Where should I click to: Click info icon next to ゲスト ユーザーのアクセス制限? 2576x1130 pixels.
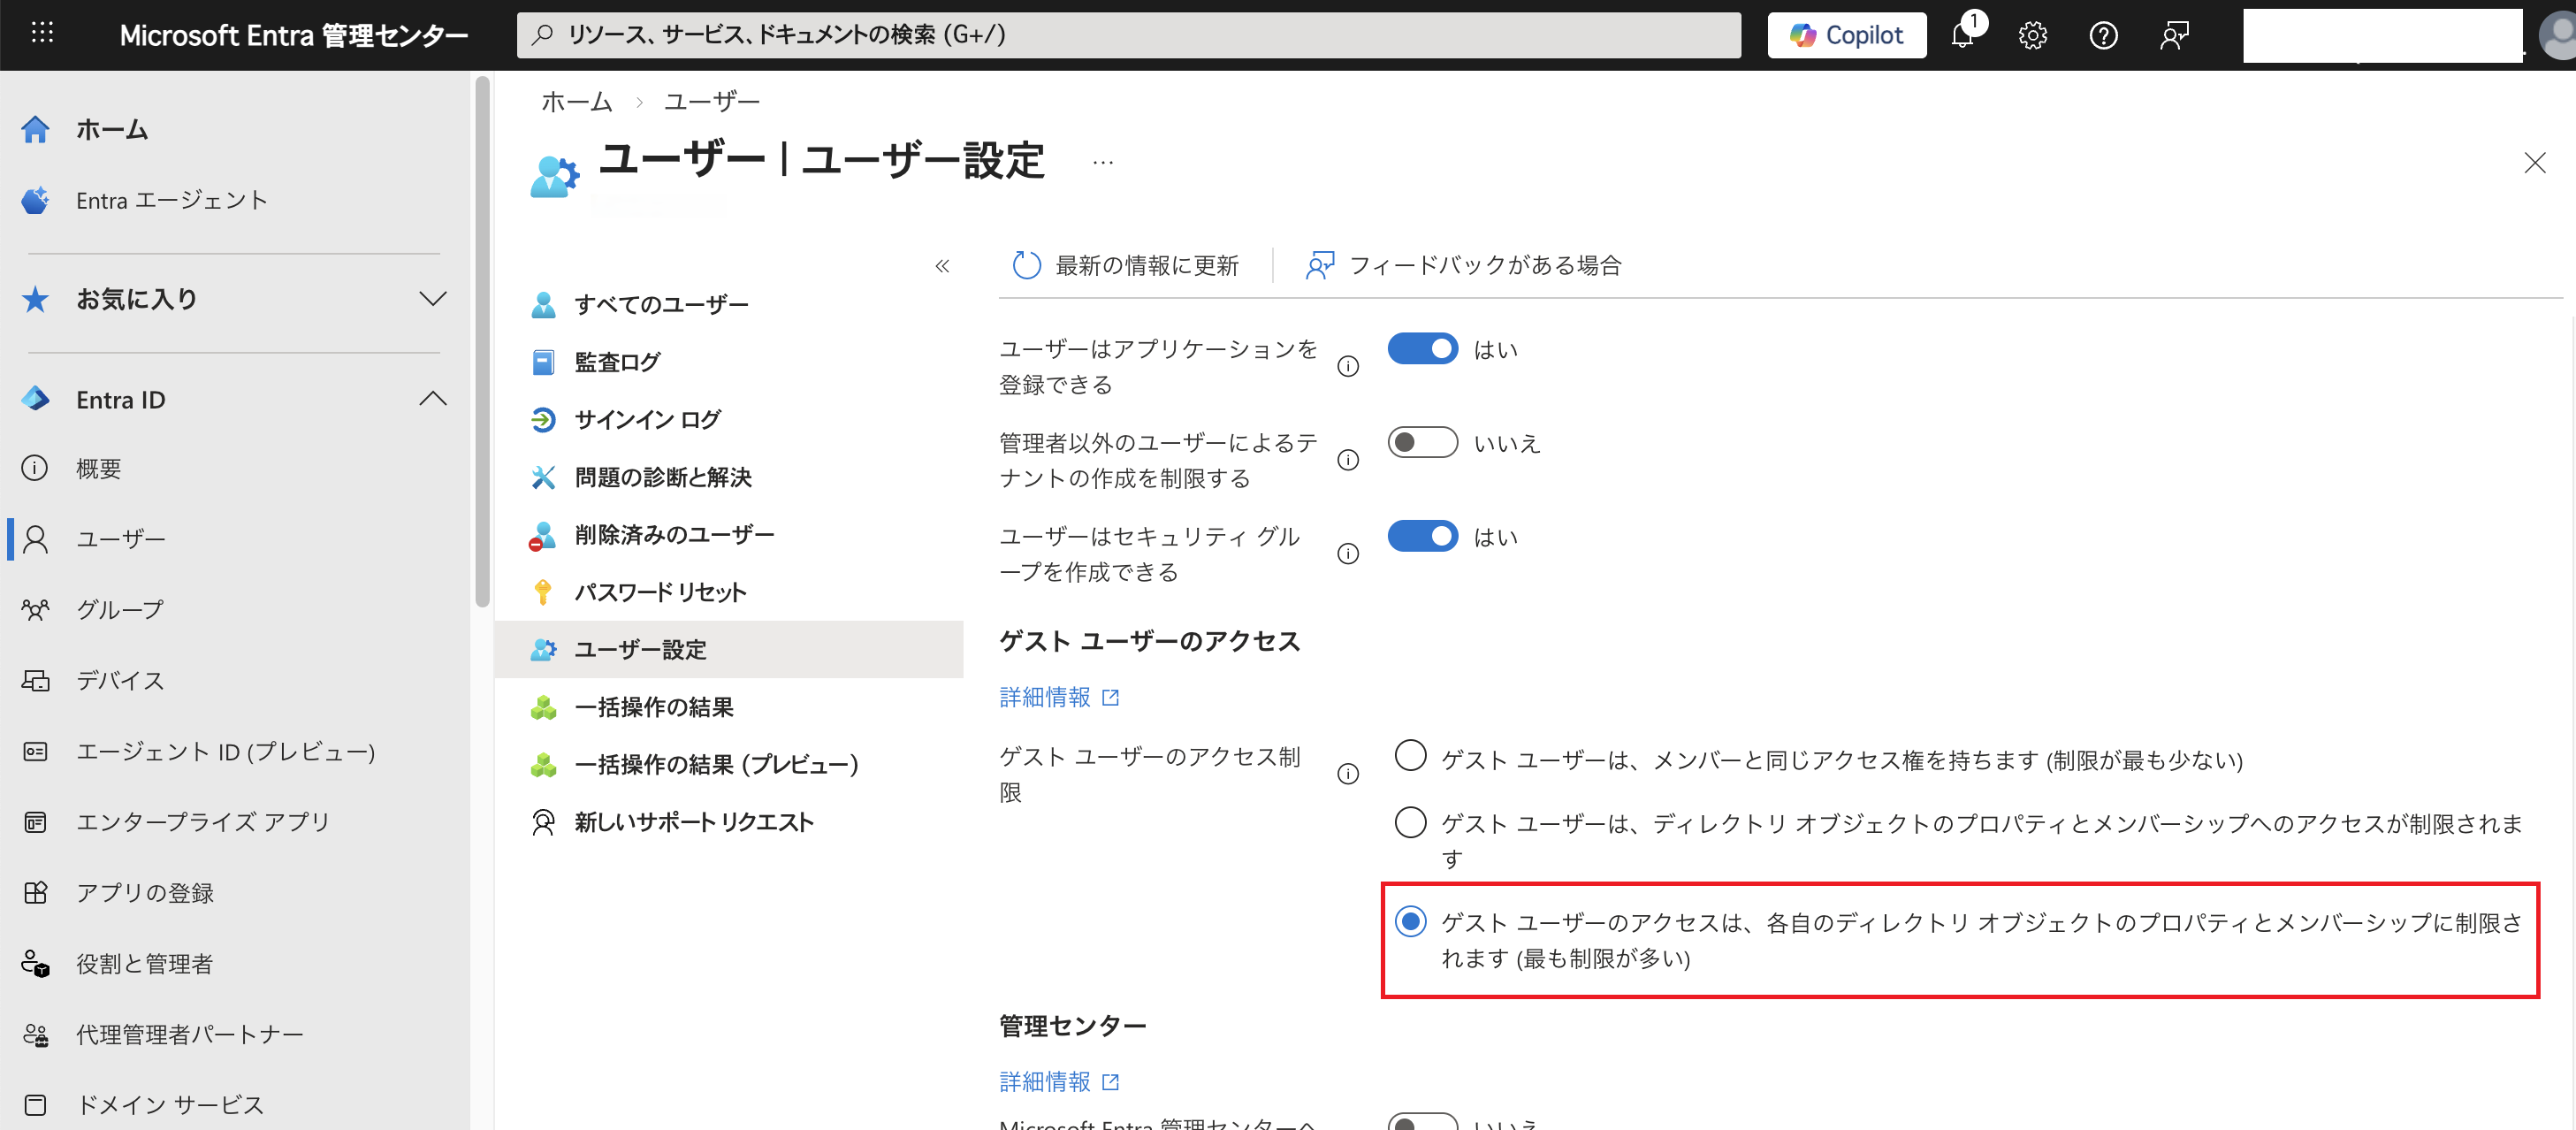pyautogui.click(x=1348, y=774)
